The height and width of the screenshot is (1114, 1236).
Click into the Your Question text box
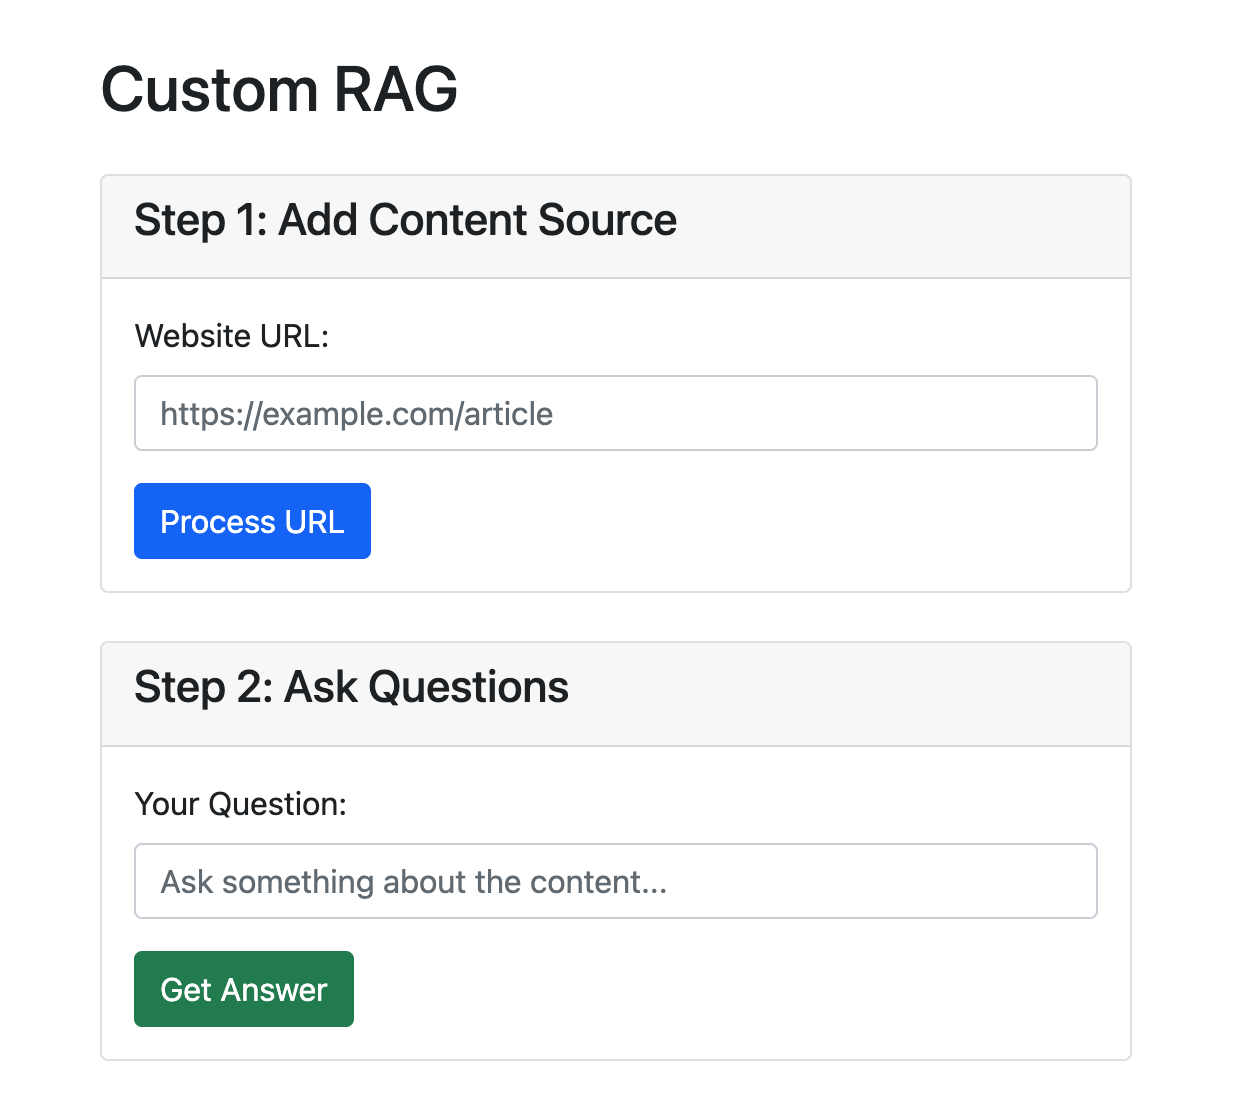coord(615,881)
